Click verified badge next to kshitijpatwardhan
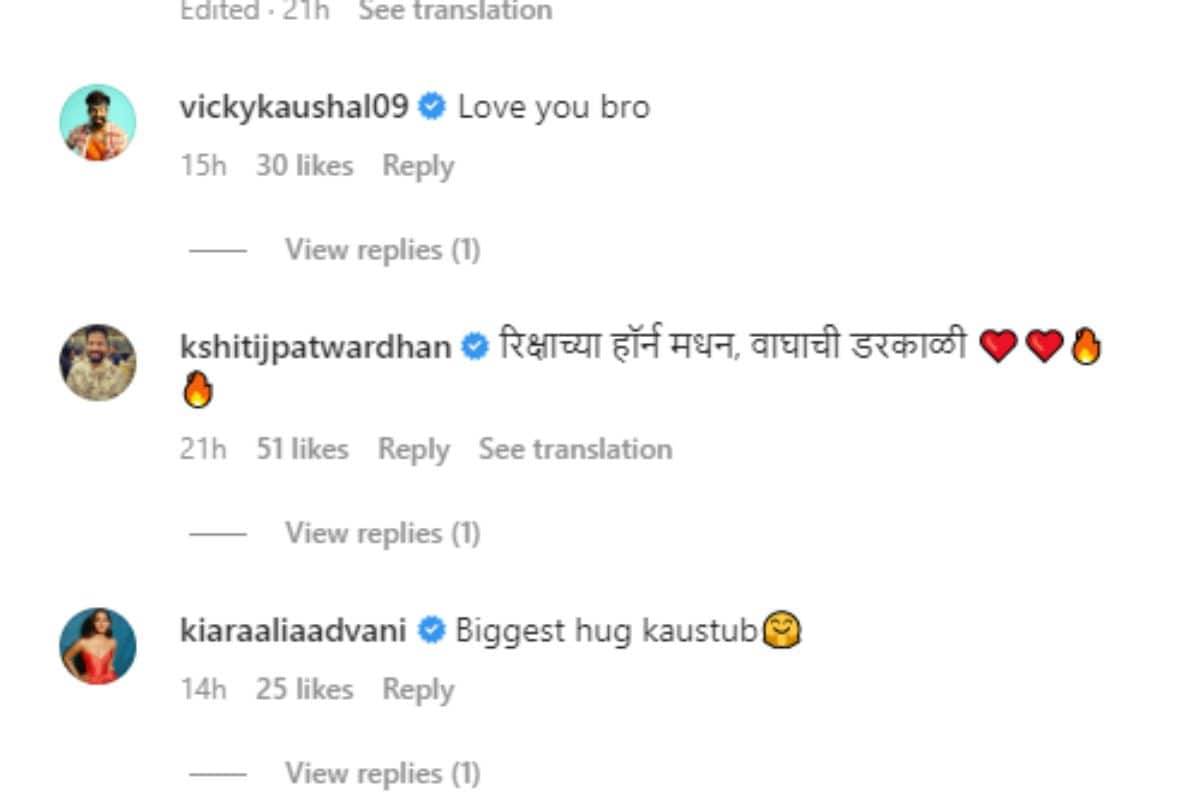This screenshot has width=1200, height=800. (x=474, y=347)
